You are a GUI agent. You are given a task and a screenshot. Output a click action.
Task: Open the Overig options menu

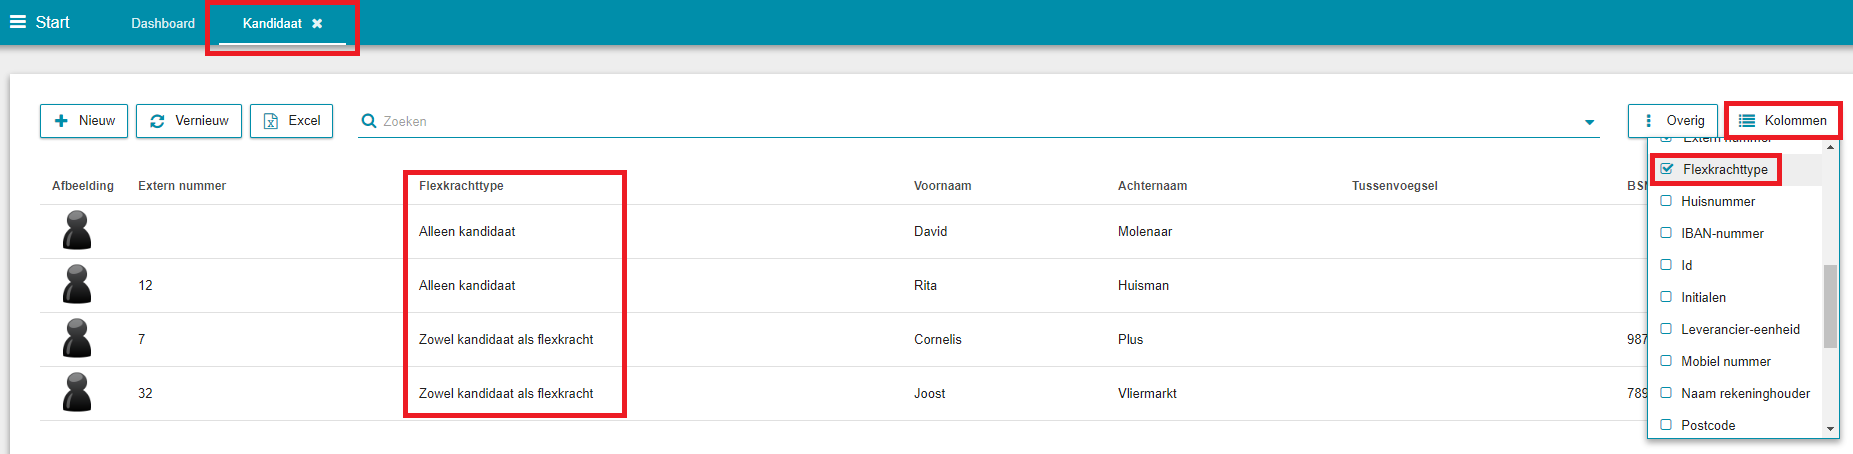click(1673, 121)
